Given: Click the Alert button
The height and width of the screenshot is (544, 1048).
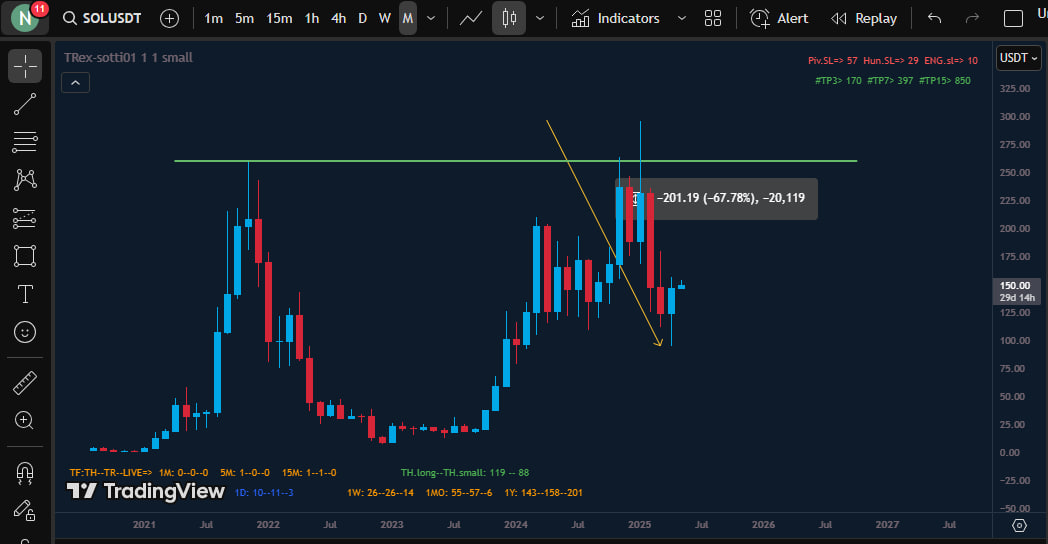Looking at the screenshot, I should pos(780,18).
